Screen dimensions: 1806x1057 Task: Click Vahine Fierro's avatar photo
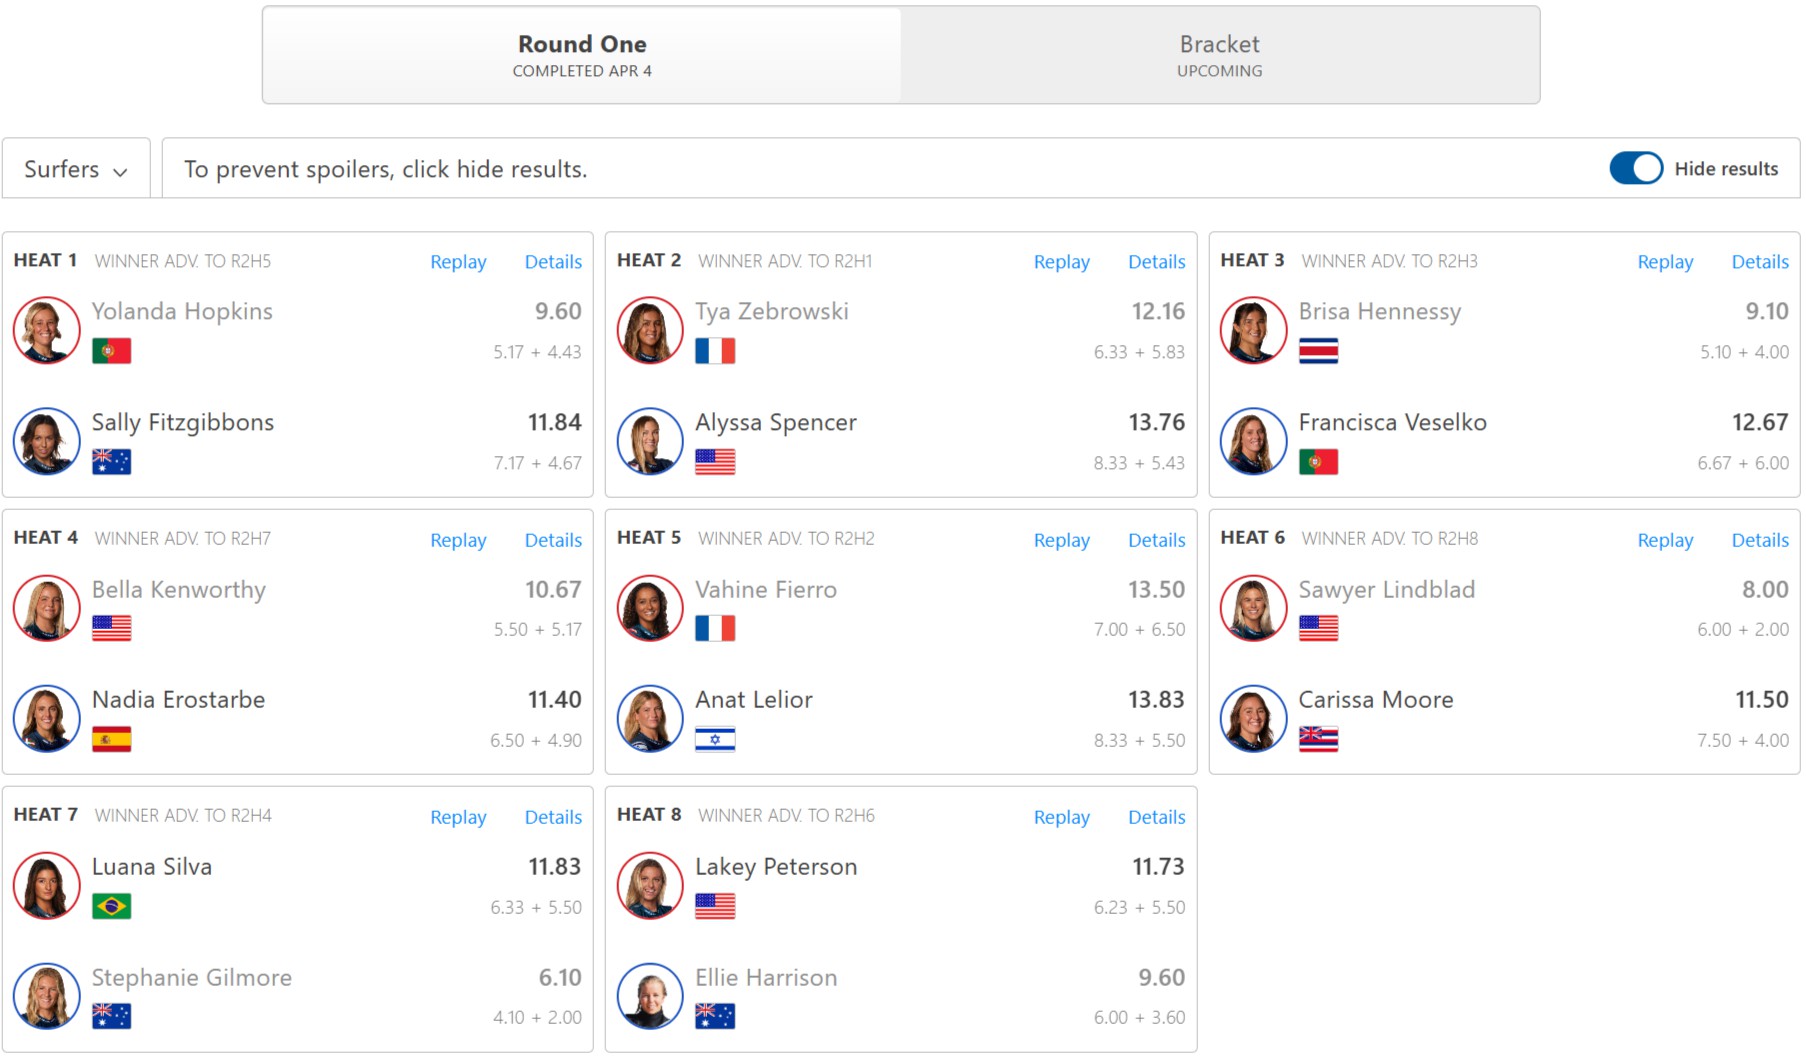pos(650,608)
